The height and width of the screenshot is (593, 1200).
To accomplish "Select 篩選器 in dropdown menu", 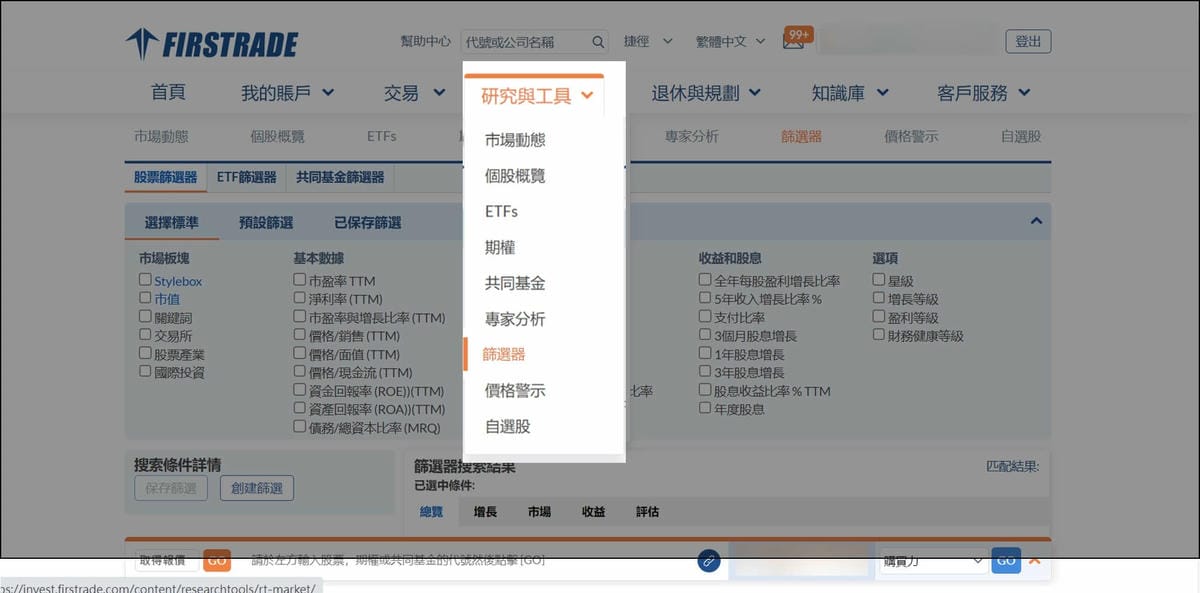I will point(504,354).
